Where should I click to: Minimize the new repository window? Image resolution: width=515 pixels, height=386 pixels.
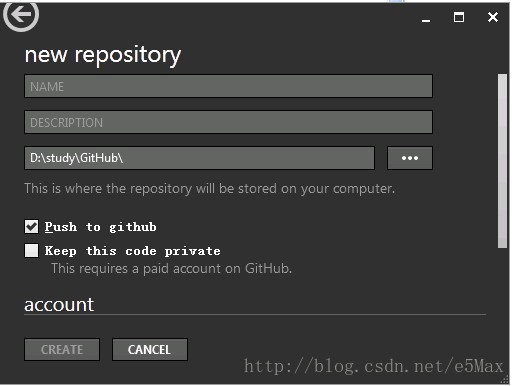click(x=426, y=19)
